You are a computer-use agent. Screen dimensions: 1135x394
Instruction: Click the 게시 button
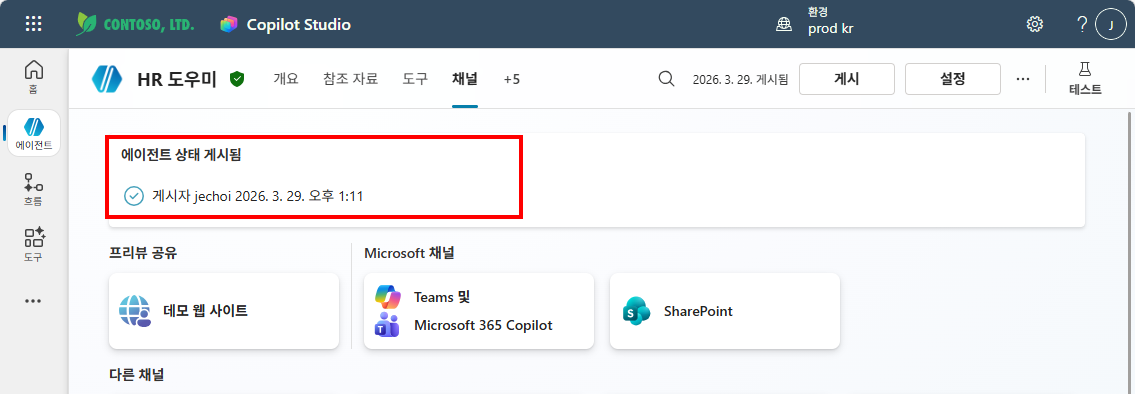point(847,79)
